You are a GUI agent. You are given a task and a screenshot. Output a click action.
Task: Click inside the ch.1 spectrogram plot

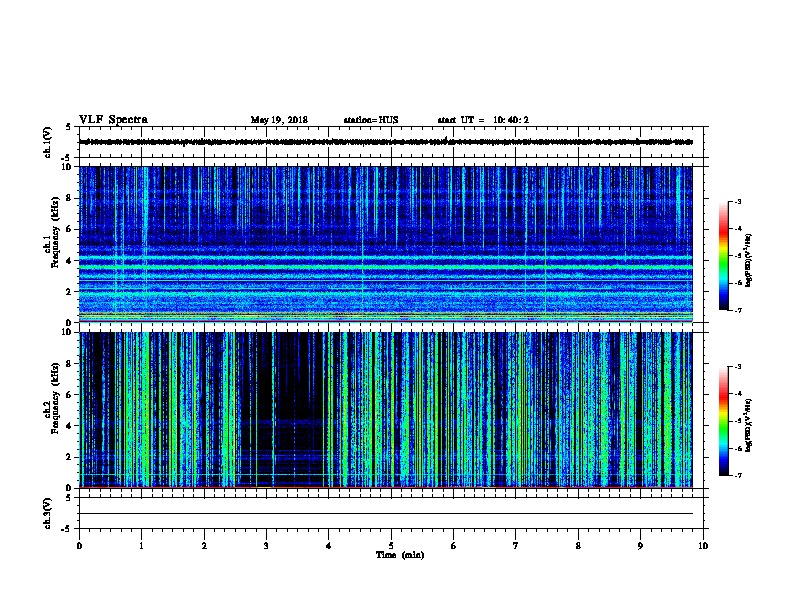pyautogui.click(x=386, y=244)
